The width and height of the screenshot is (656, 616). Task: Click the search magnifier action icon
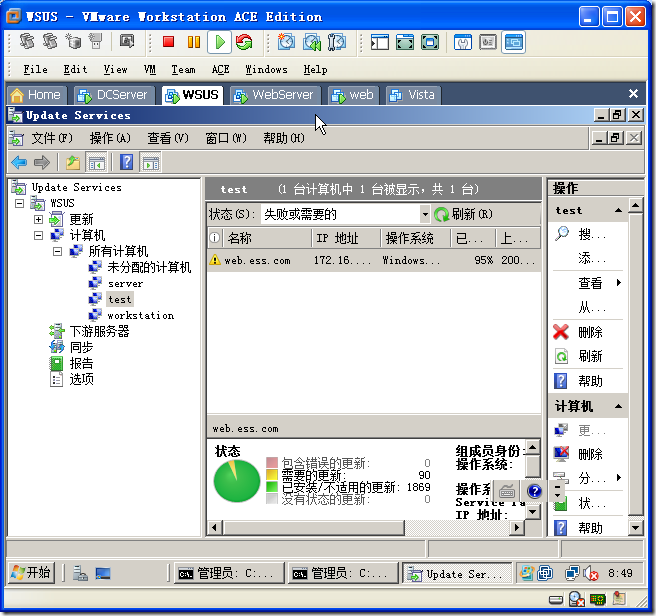click(561, 233)
